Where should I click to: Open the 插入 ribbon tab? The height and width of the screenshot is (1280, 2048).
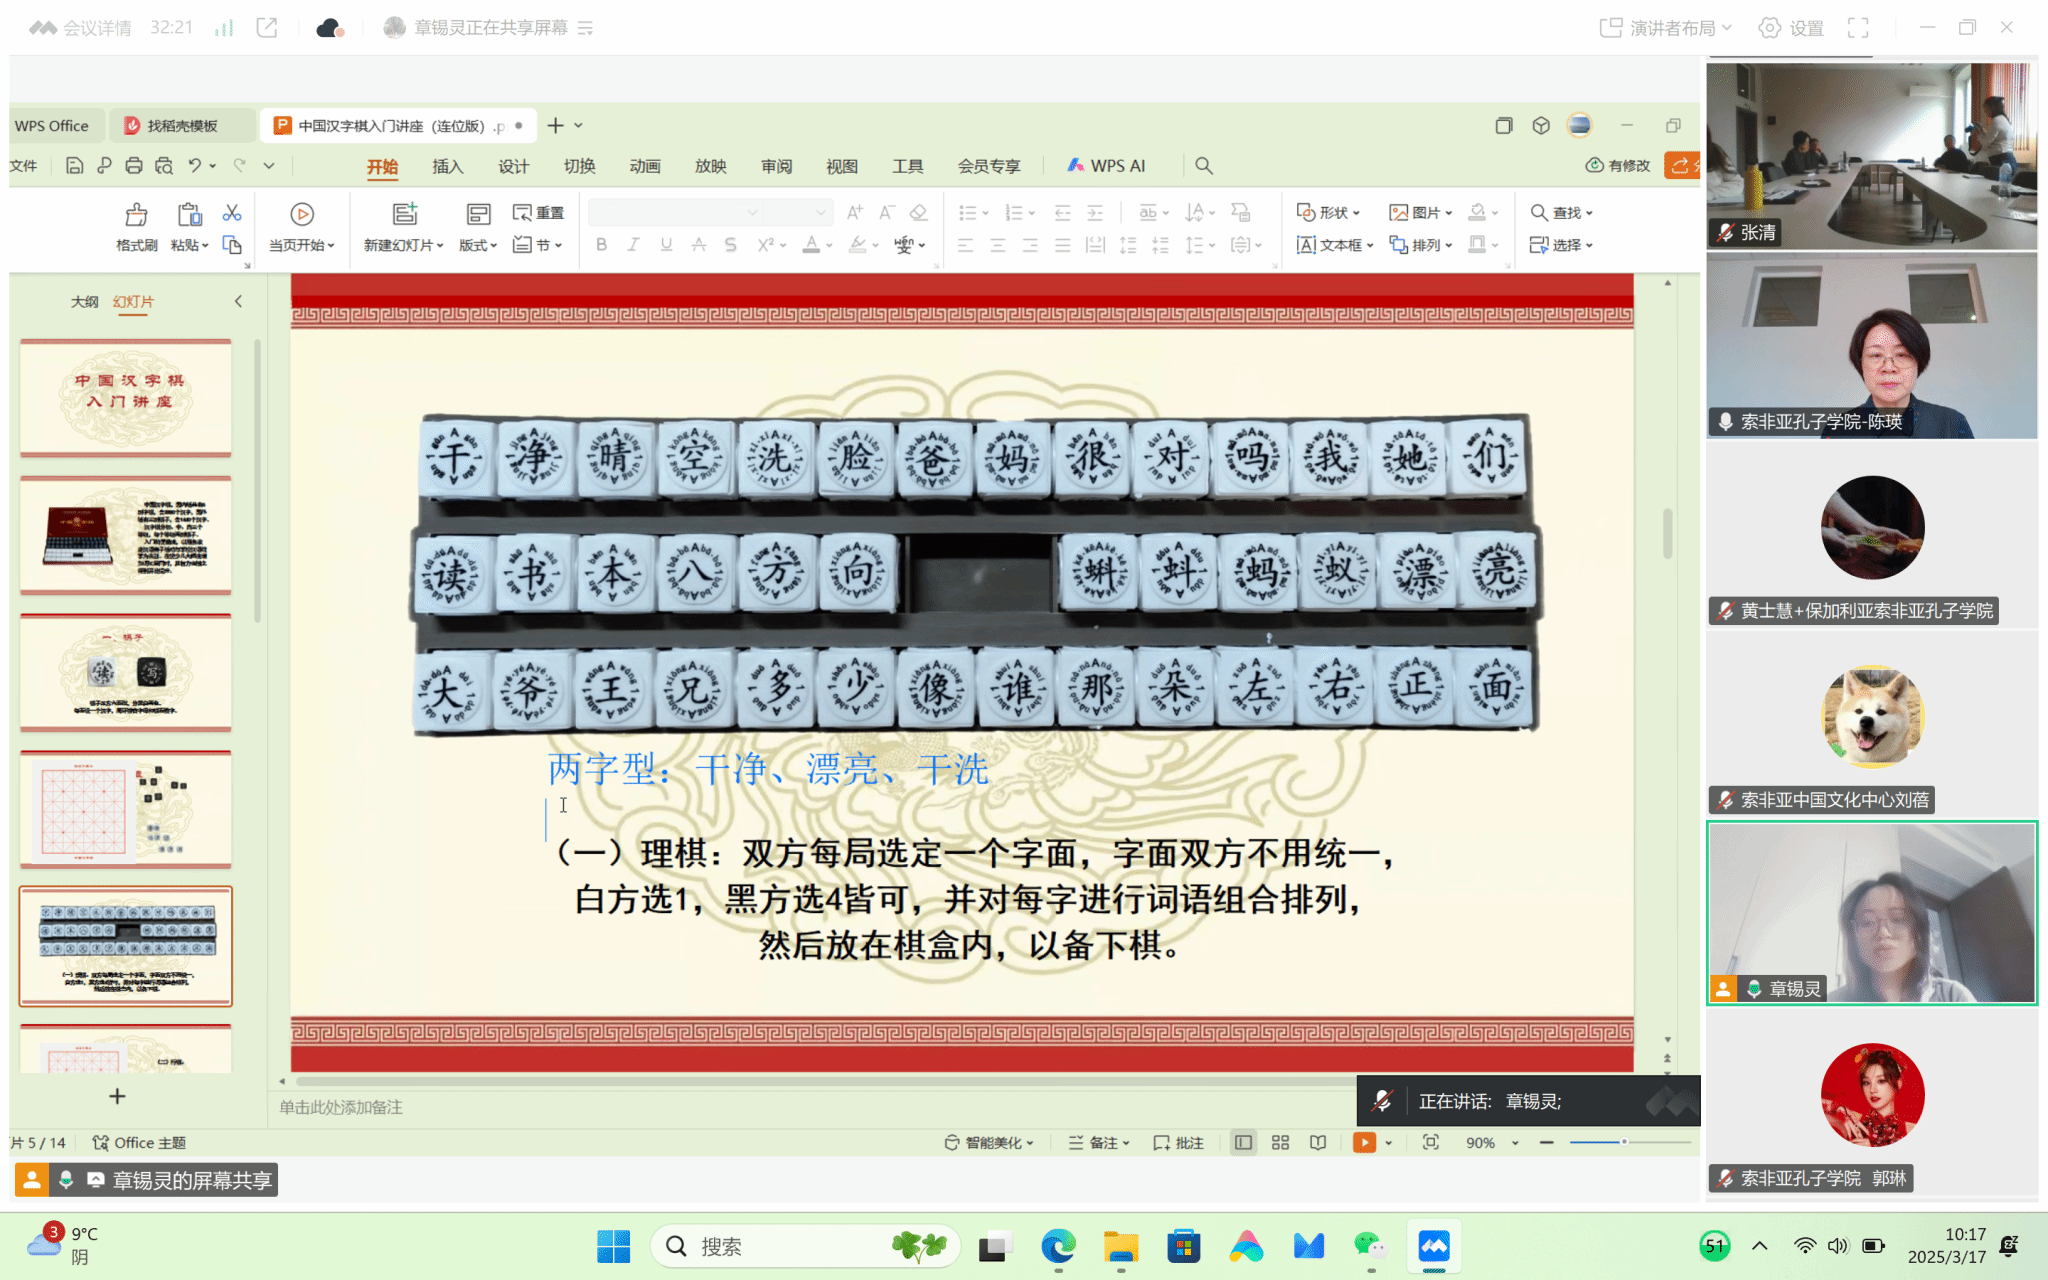[447, 166]
